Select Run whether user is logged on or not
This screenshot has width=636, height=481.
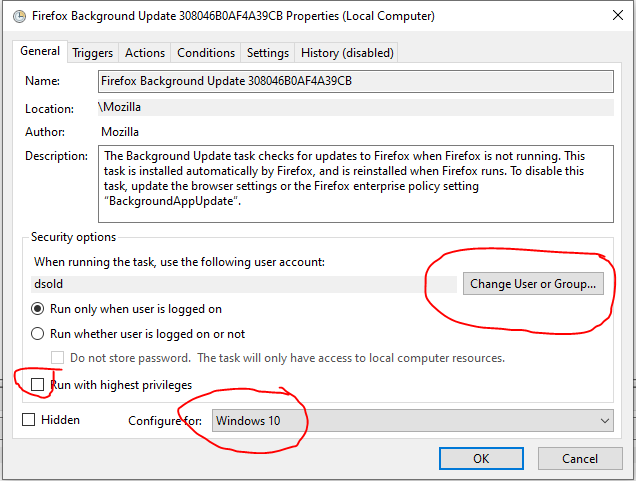[x=138, y=334]
